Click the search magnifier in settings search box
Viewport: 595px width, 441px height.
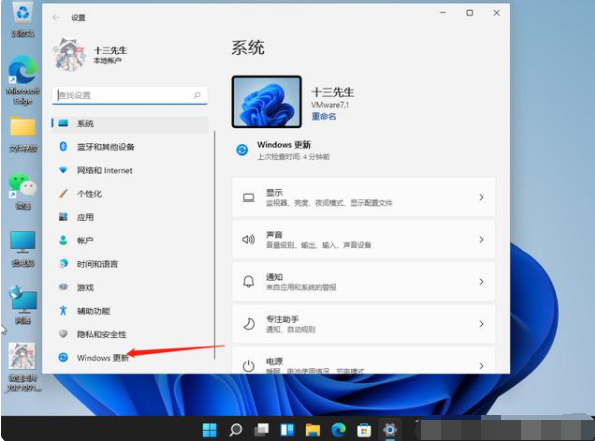197,95
